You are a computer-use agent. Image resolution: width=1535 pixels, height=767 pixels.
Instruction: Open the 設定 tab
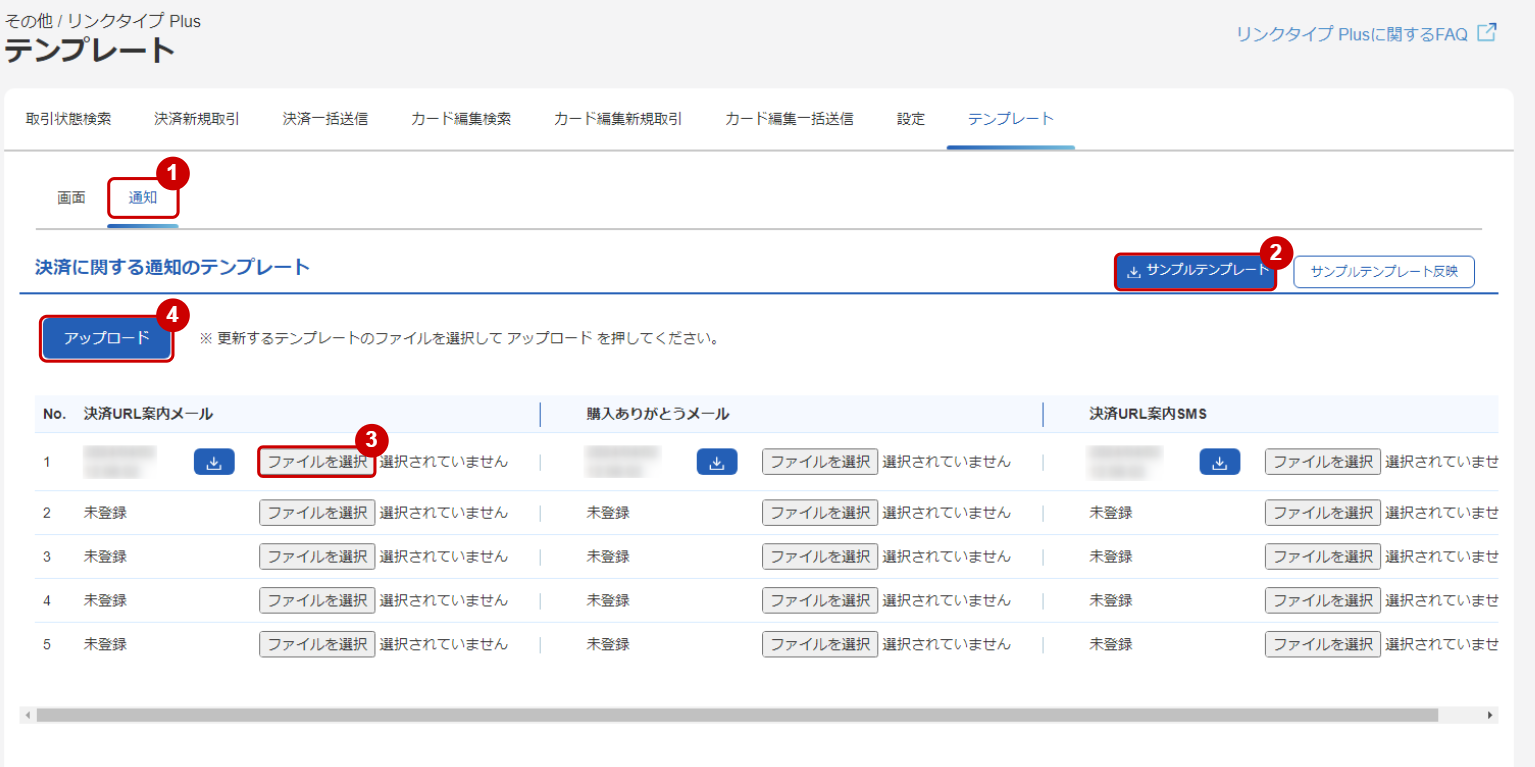(x=911, y=119)
